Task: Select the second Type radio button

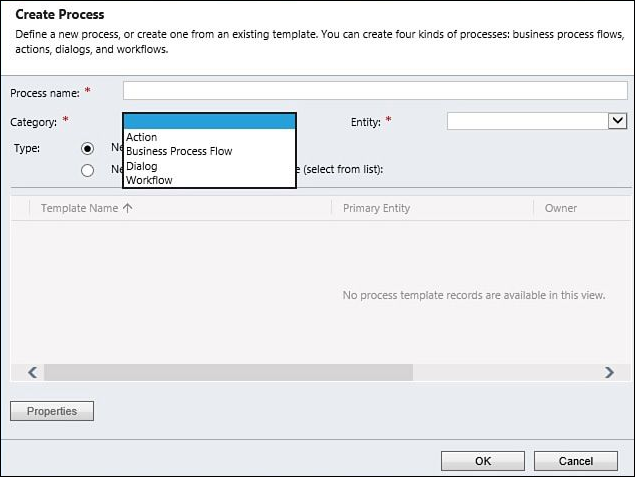Action: coord(87,170)
